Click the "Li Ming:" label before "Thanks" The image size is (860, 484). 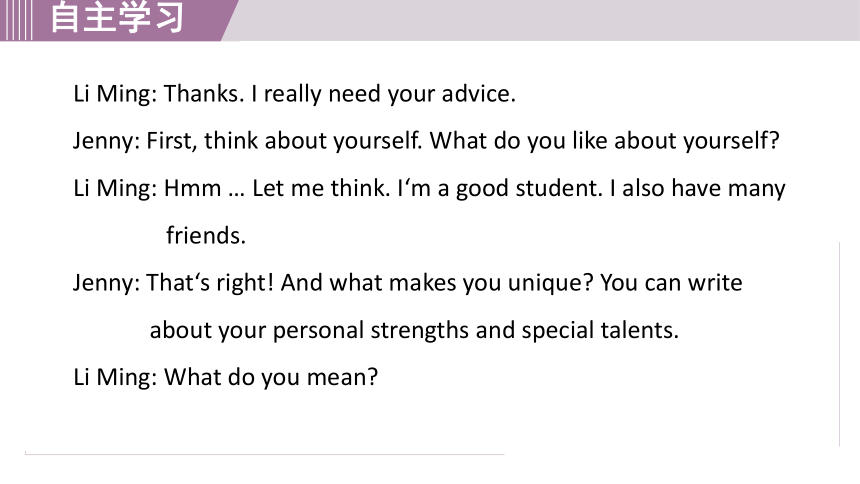115,94
